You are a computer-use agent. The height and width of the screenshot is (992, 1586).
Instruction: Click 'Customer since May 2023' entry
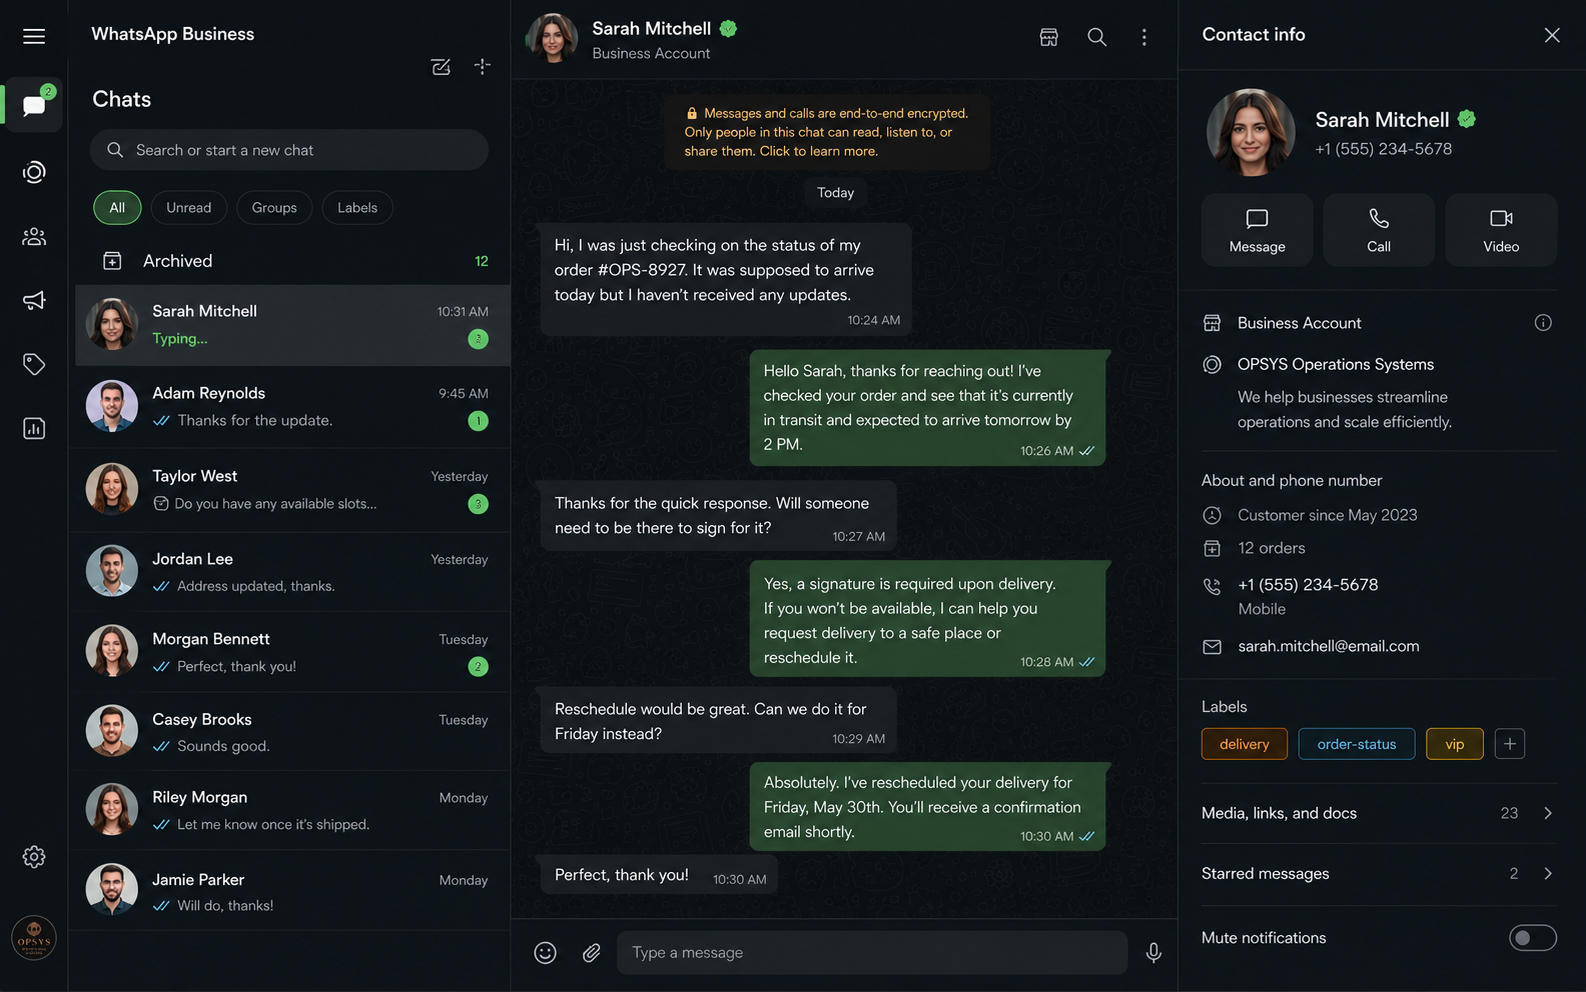1327,516
